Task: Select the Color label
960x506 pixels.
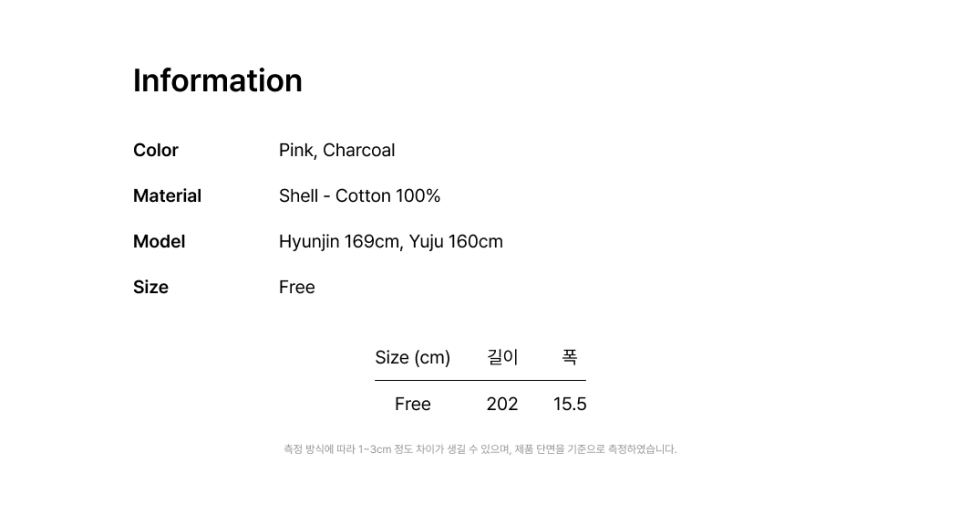Action: (156, 150)
